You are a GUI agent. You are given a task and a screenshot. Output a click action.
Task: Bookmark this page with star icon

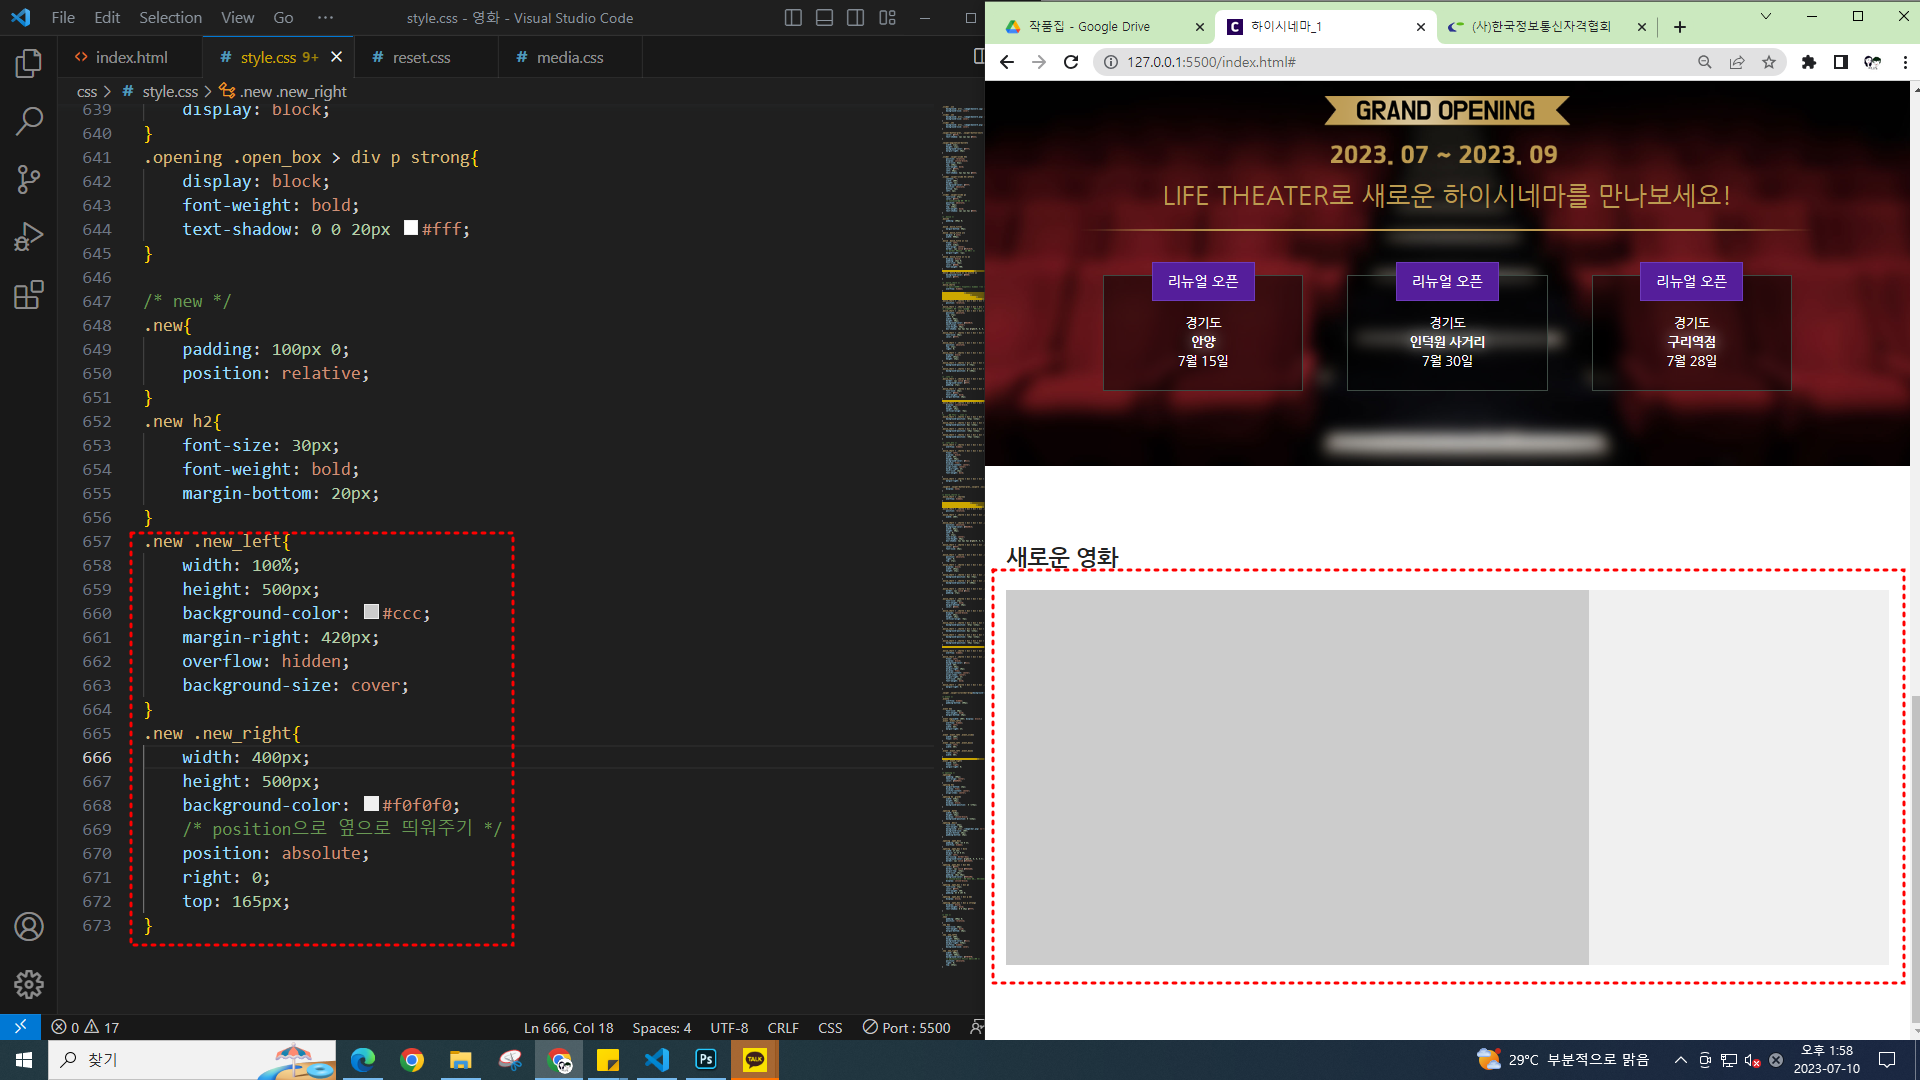pyautogui.click(x=1769, y=62)
